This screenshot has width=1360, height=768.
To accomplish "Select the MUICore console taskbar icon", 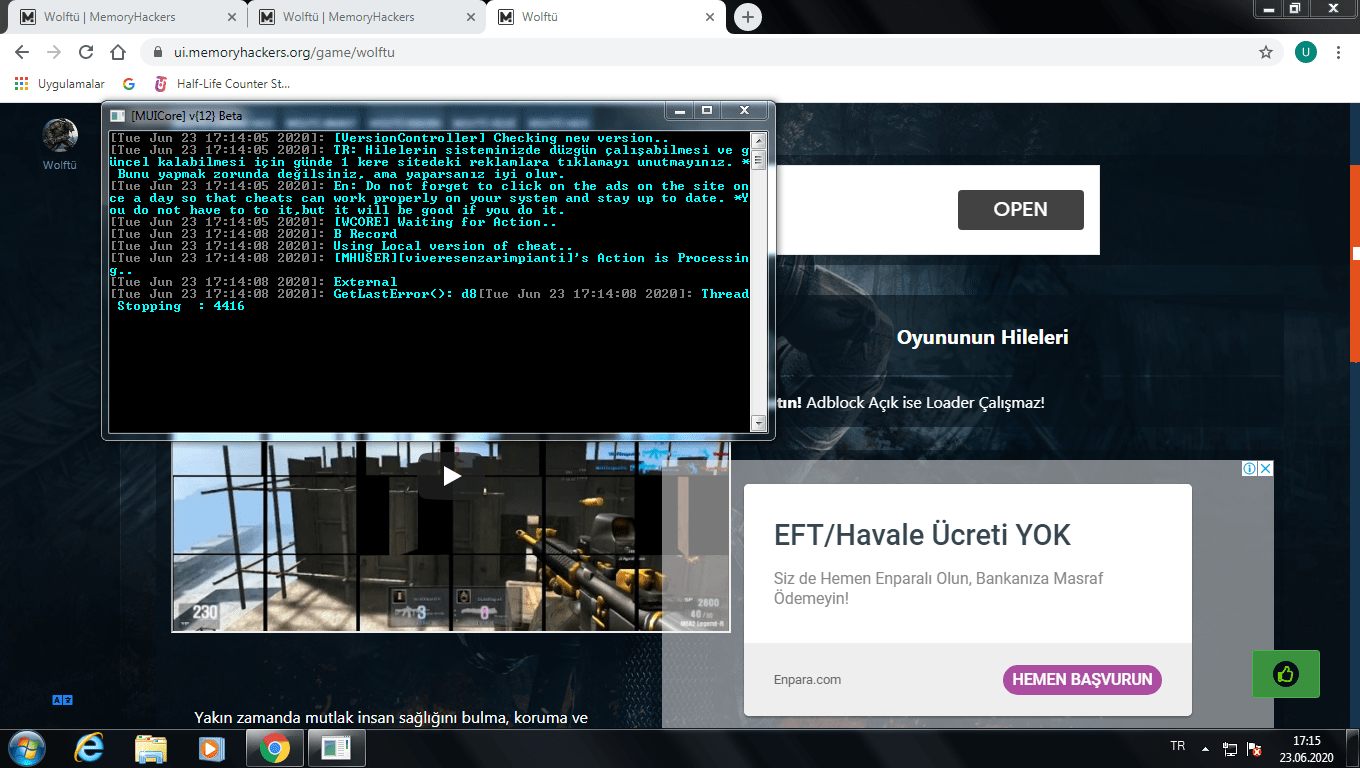I will tap(337, 748).
